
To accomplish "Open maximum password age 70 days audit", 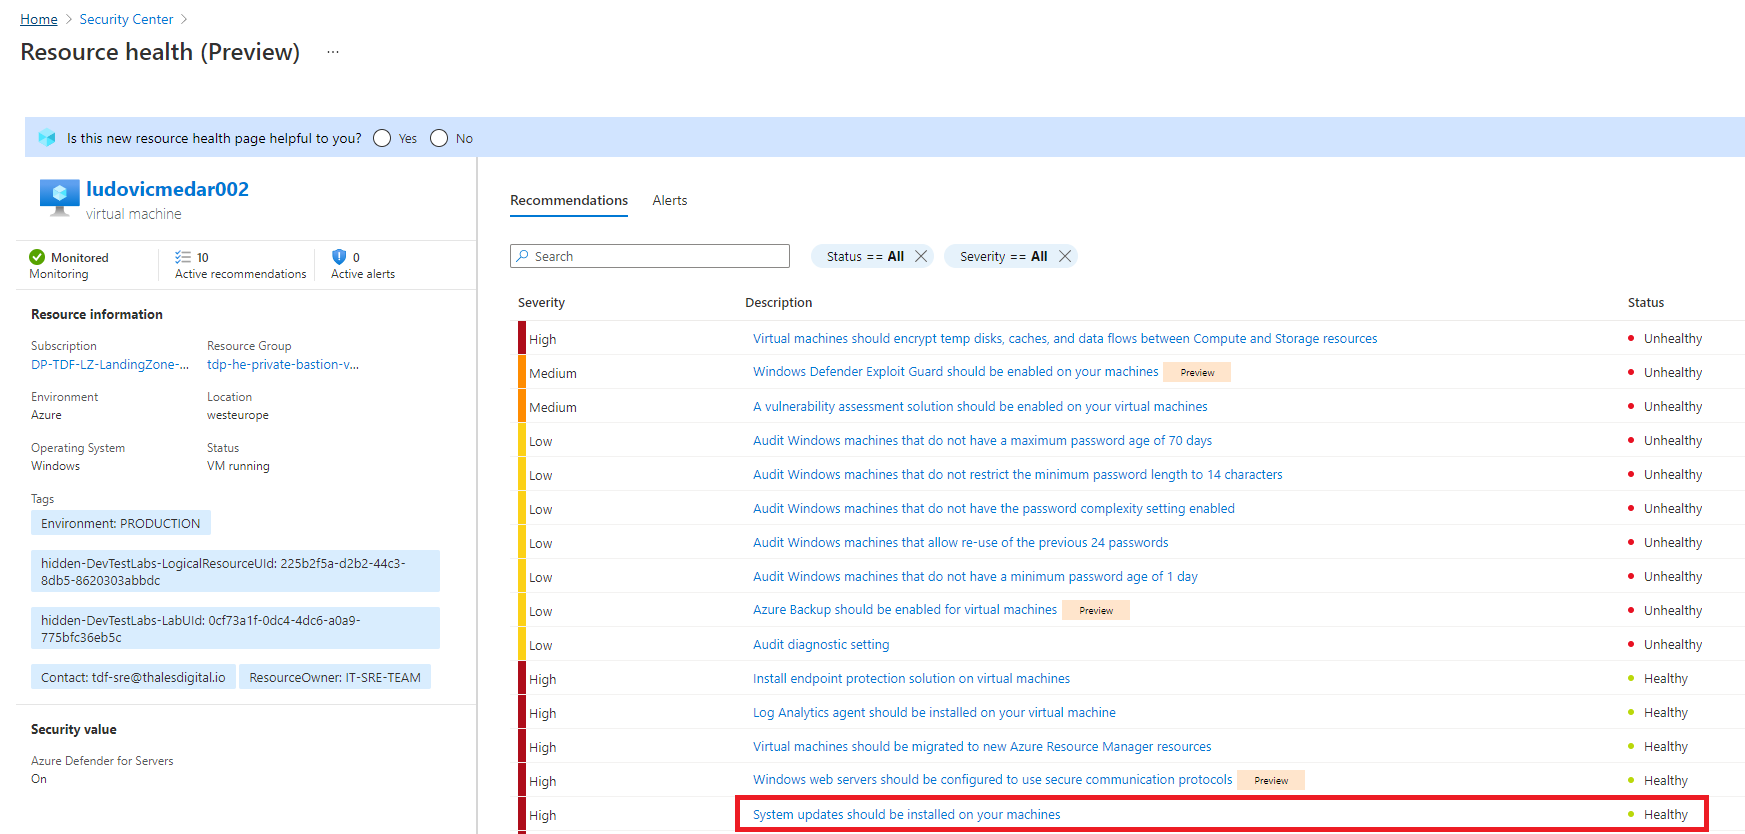I will tap(982, 440).
